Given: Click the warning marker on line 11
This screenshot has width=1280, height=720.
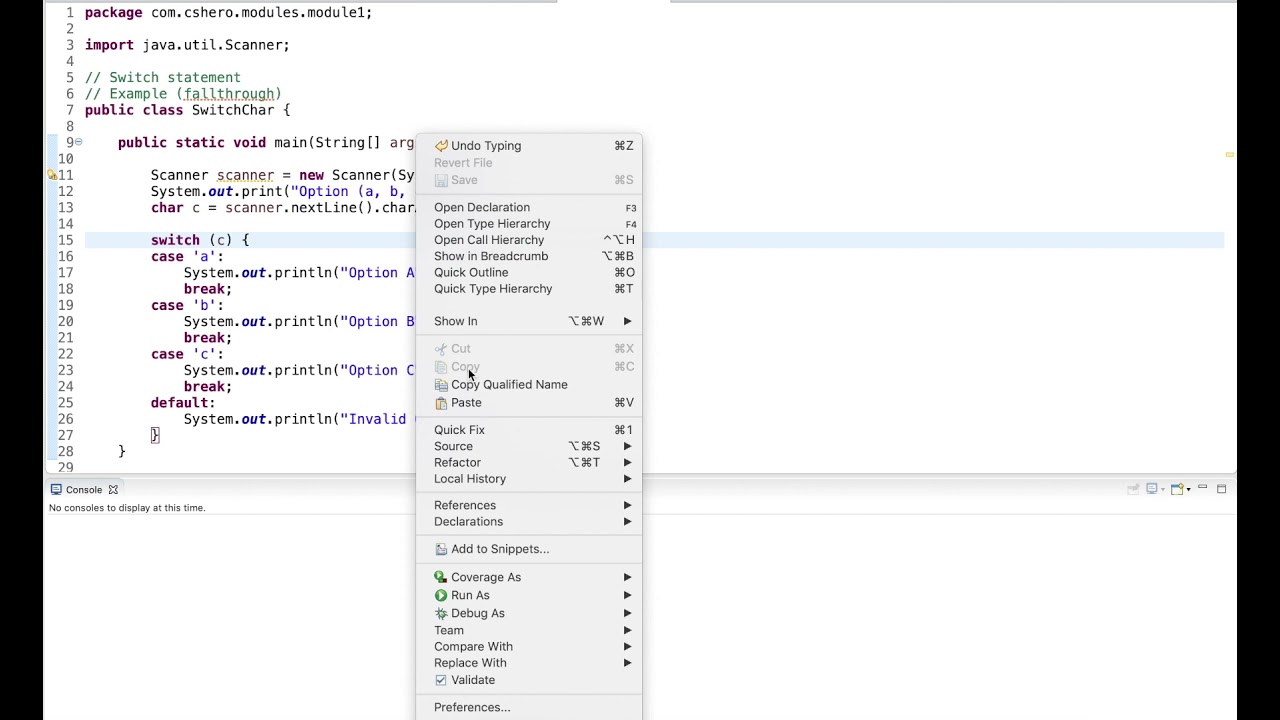Looking at the screenshot, I should (x=52, y=175).
